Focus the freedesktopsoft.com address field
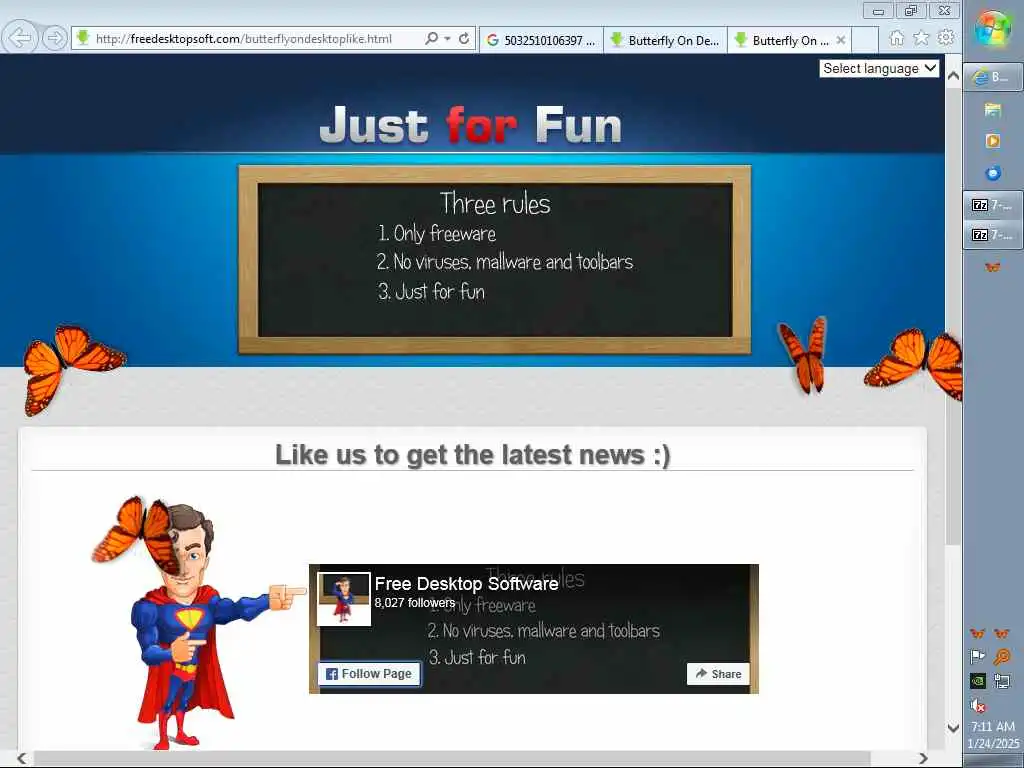Viewport: 1024px width, 768px height. coord(244,39)
